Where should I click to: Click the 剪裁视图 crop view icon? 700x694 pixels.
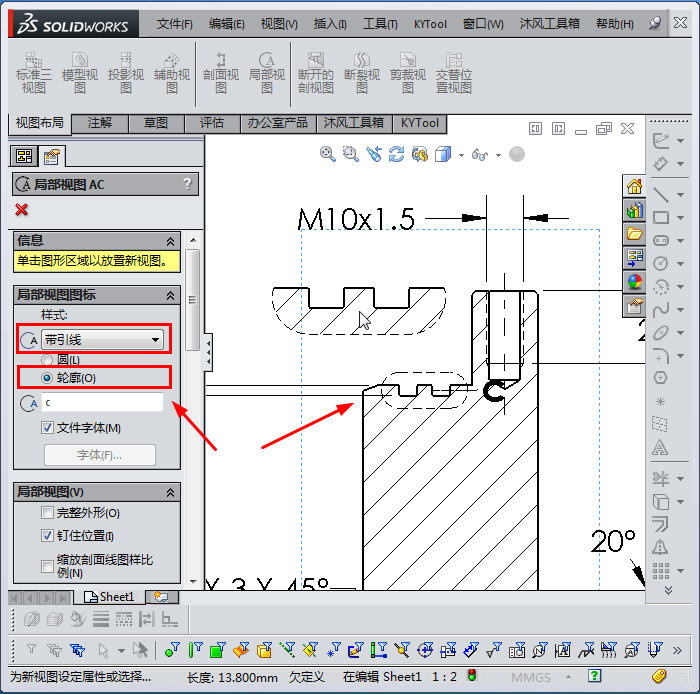(x=408, y=72)
